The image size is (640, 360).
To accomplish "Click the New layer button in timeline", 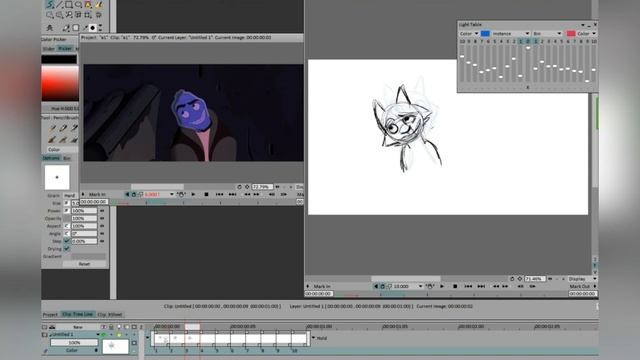I will tap(78, 327).
